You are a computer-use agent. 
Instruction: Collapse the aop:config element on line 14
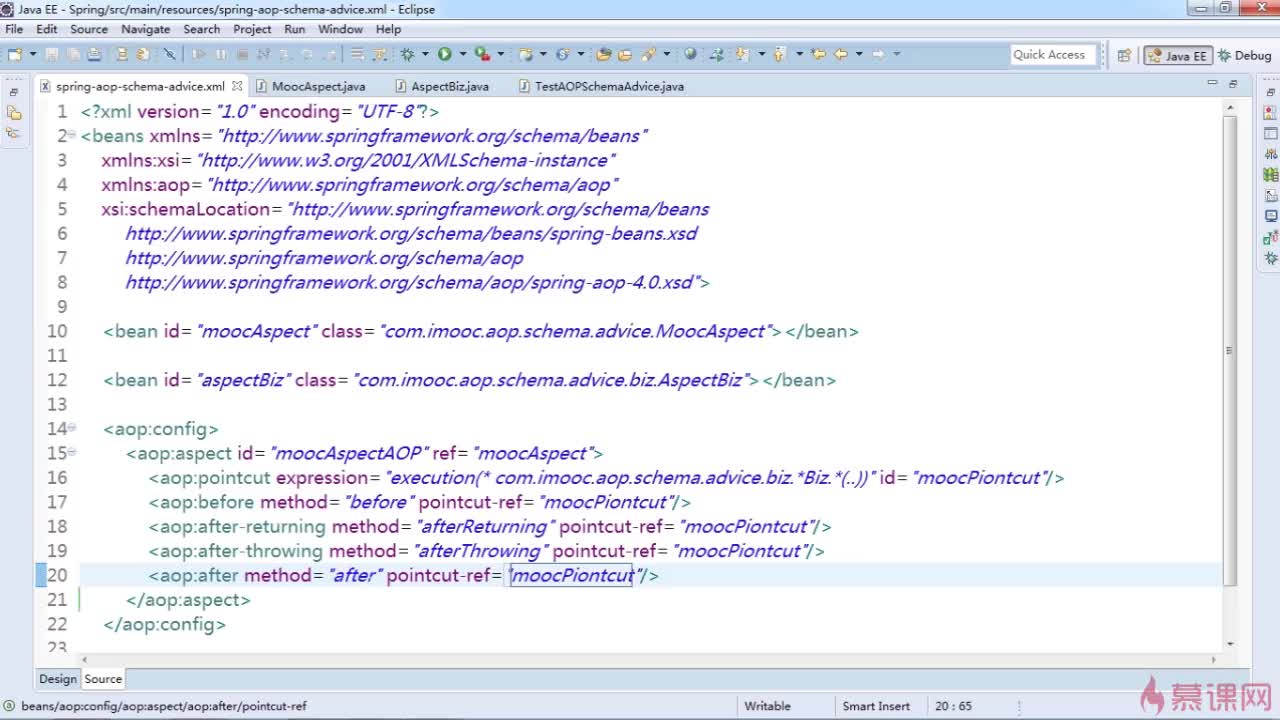point(72,428)
